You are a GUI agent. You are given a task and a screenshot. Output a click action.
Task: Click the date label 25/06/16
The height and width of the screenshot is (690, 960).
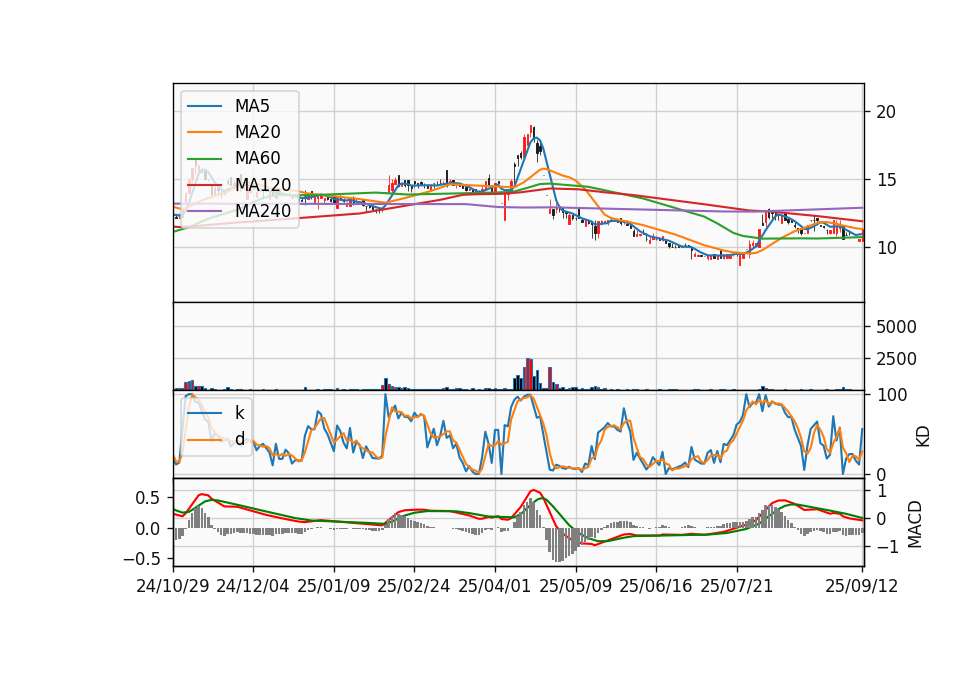click(656, 586)
